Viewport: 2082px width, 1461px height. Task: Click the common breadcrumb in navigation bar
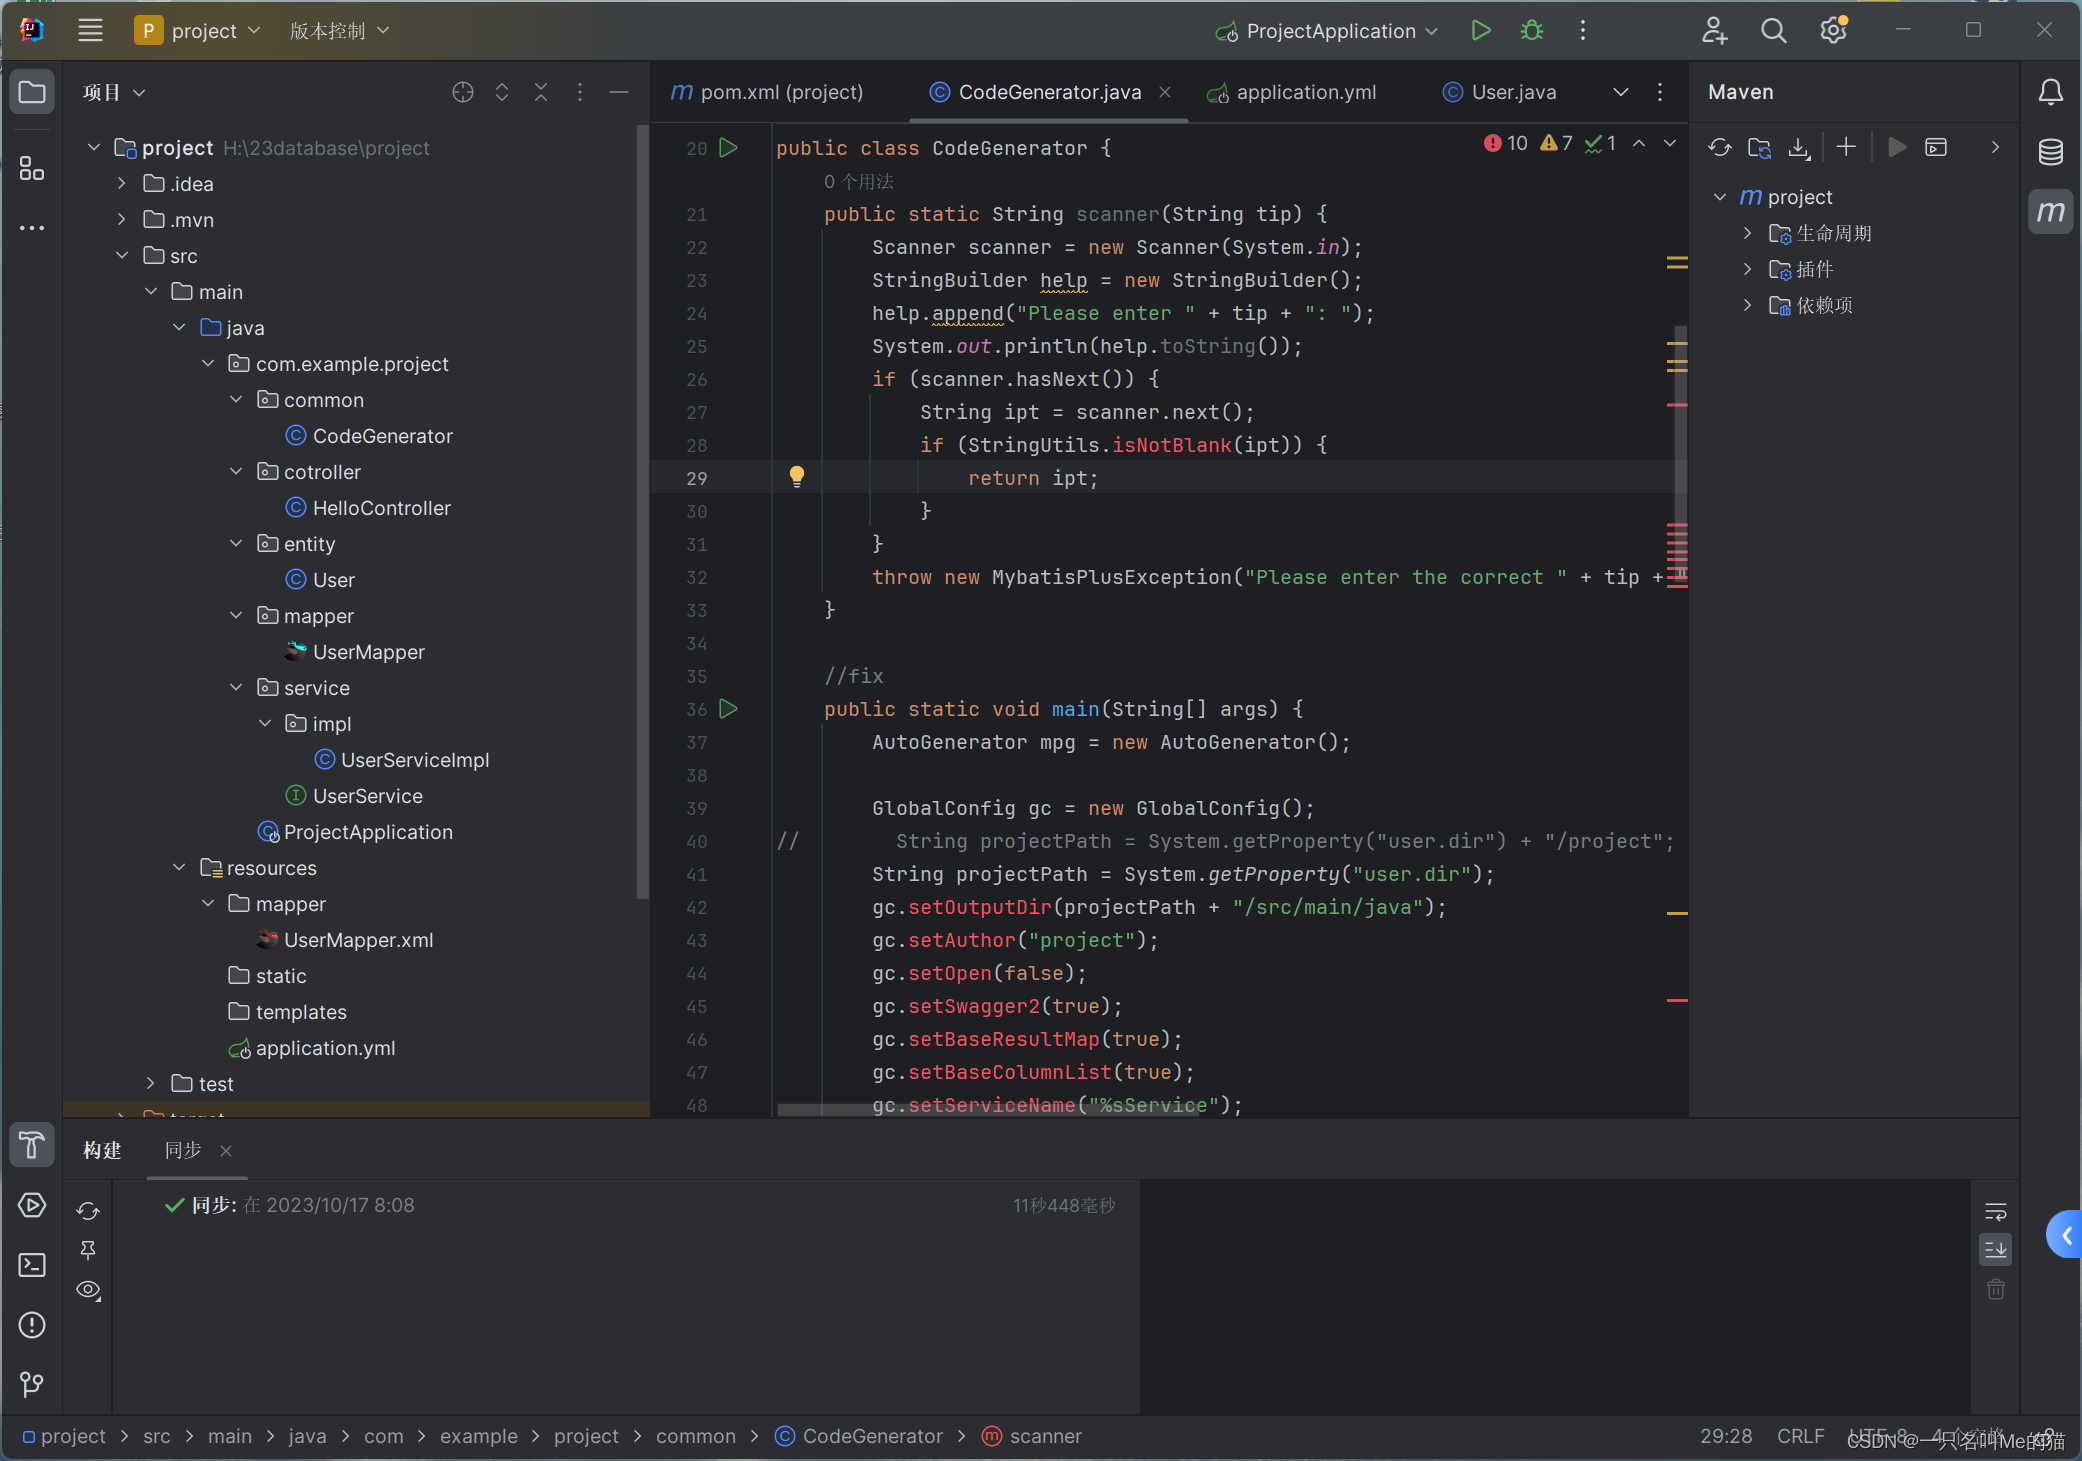pos(695,1436)
